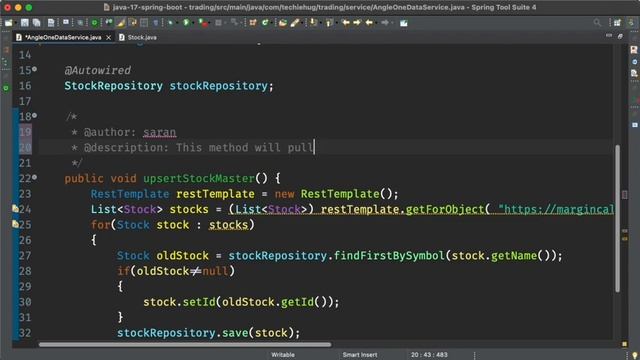This screenshot has height=360, width=640.
Task: Switch to the Stock.java tab
Action: click(138, 37)
